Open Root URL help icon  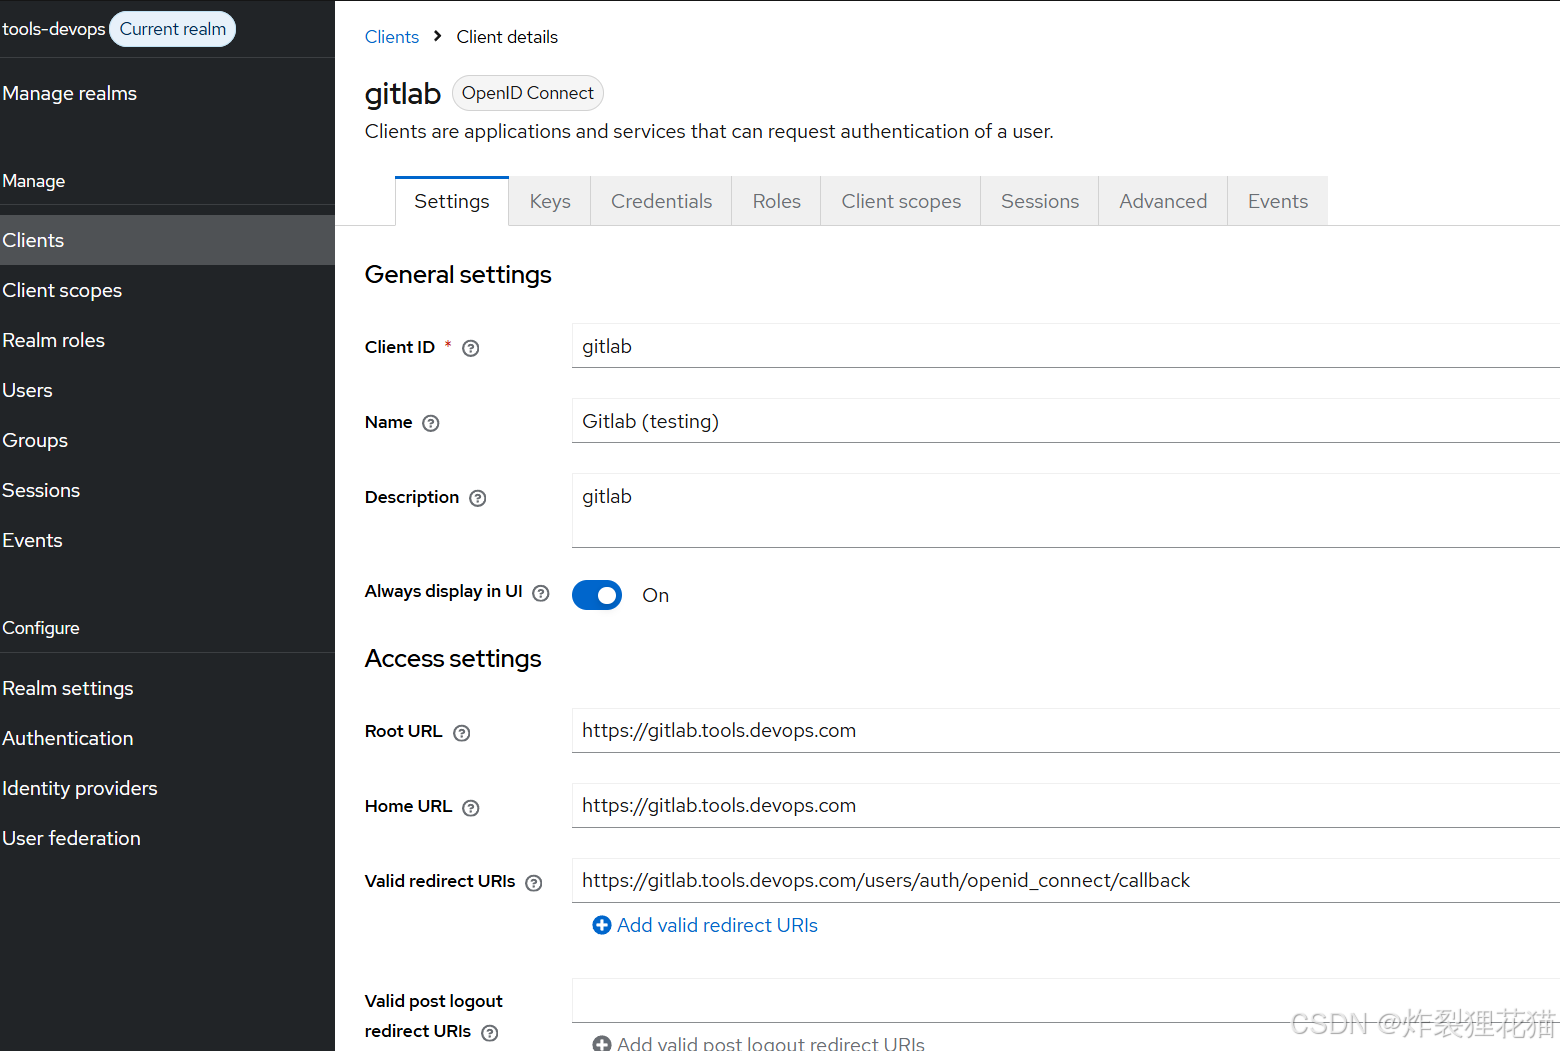point(461,733)
